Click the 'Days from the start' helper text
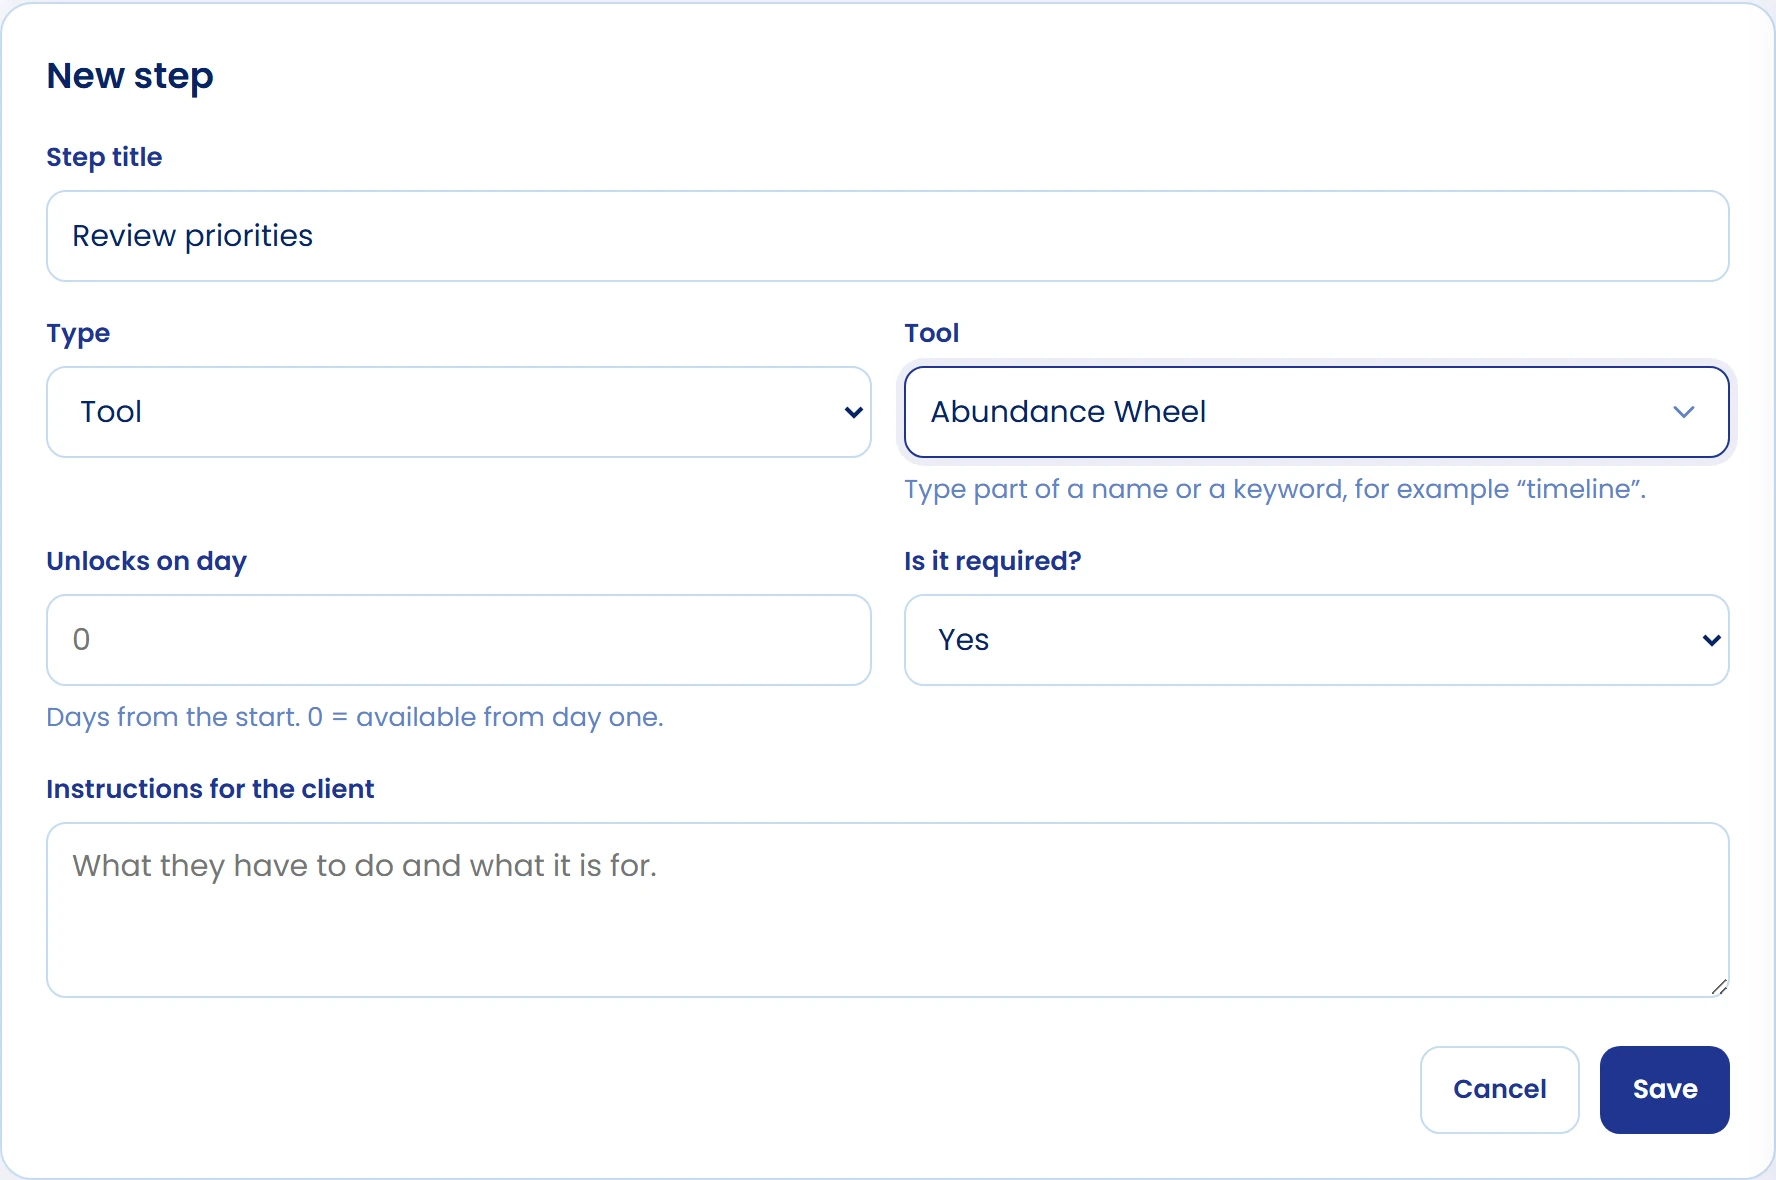1776x1180 pixels. [355, 717]
